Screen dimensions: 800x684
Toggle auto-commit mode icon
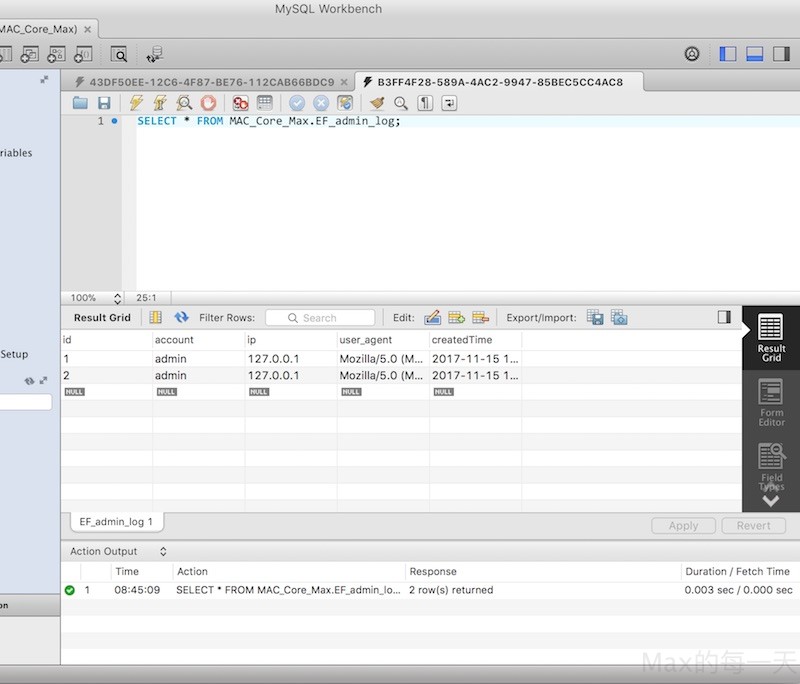(345, 103)
